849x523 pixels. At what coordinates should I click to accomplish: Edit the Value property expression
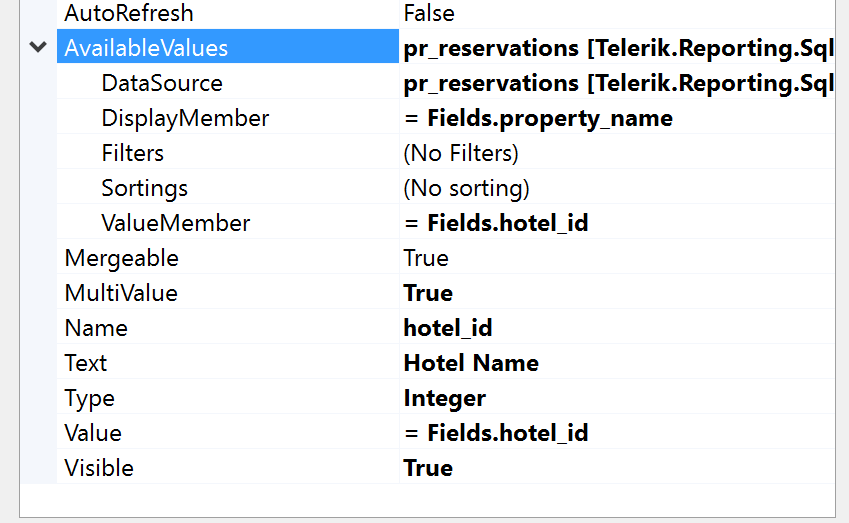[x=496, y=433]
